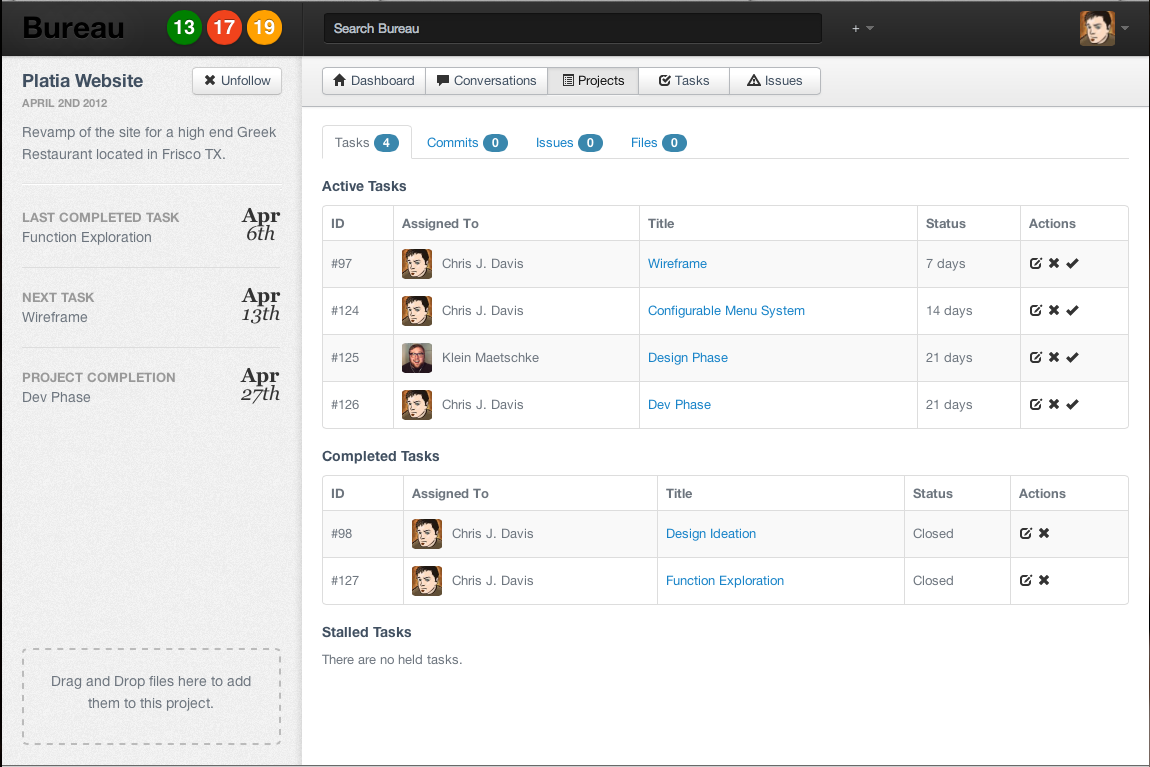Delete the Dev Phase task
The width and height of the screenshot is (1150, 767).
[x=1054, y=404]
